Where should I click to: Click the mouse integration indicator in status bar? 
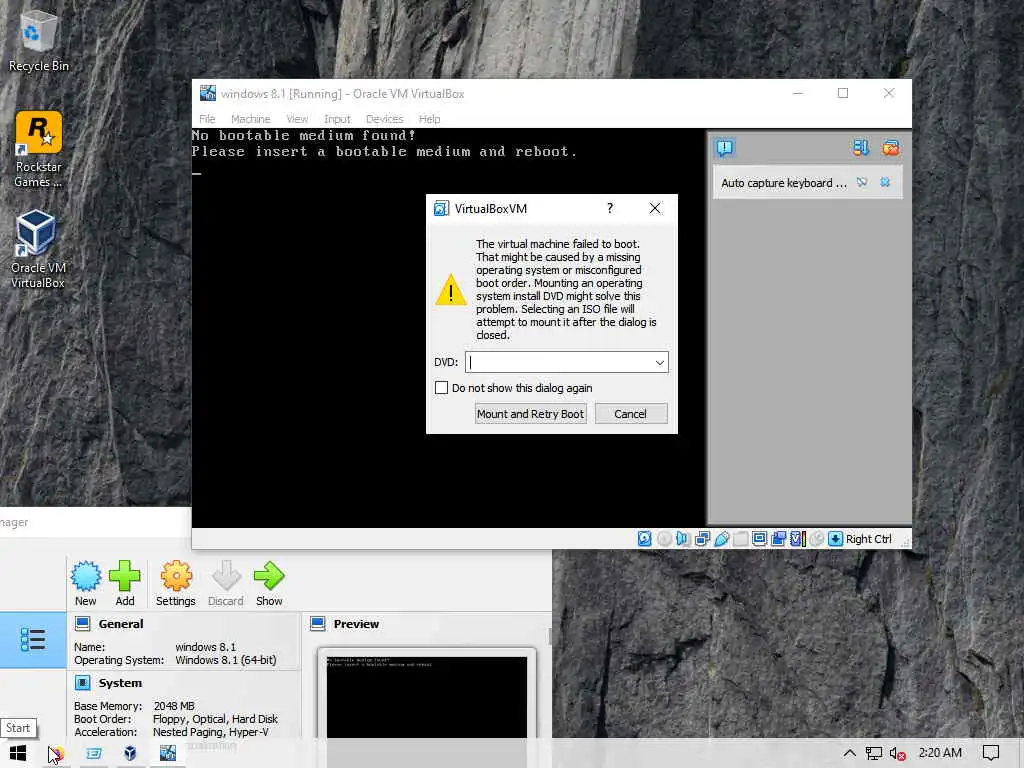(816, 539)
